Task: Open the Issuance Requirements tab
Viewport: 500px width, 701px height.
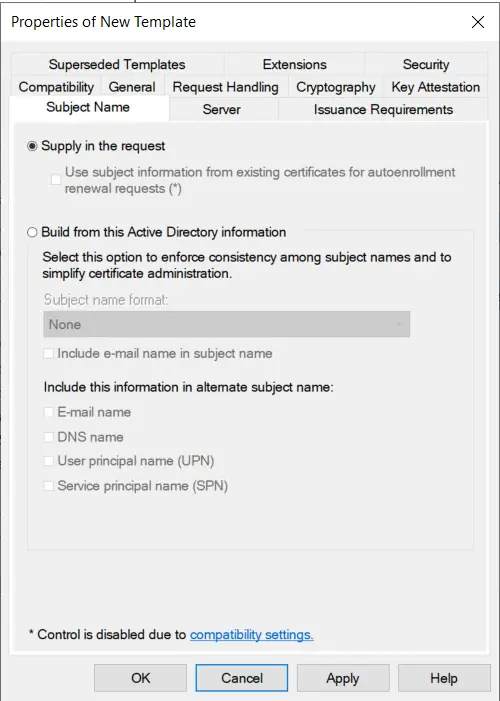Action: point(383,110)
